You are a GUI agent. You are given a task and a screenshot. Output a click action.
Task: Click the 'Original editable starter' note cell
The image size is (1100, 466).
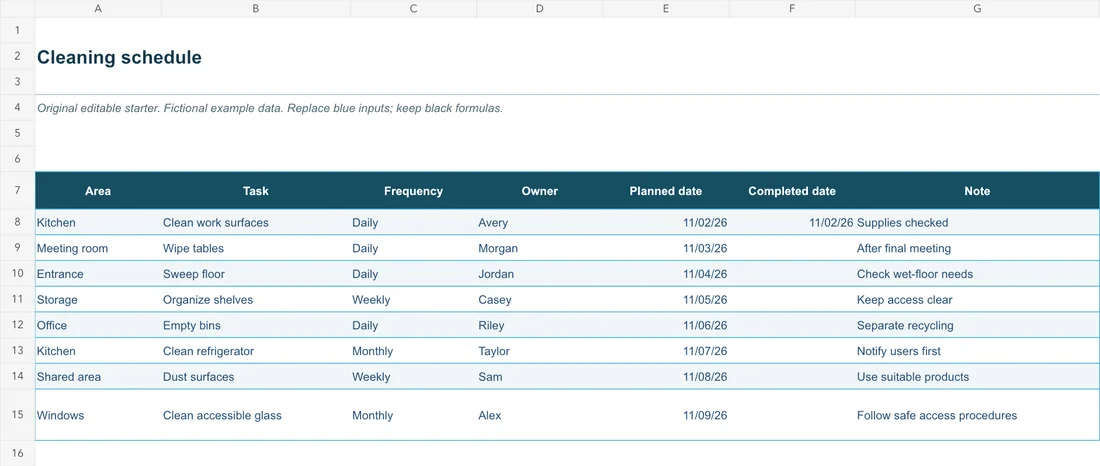click(270, 108)
